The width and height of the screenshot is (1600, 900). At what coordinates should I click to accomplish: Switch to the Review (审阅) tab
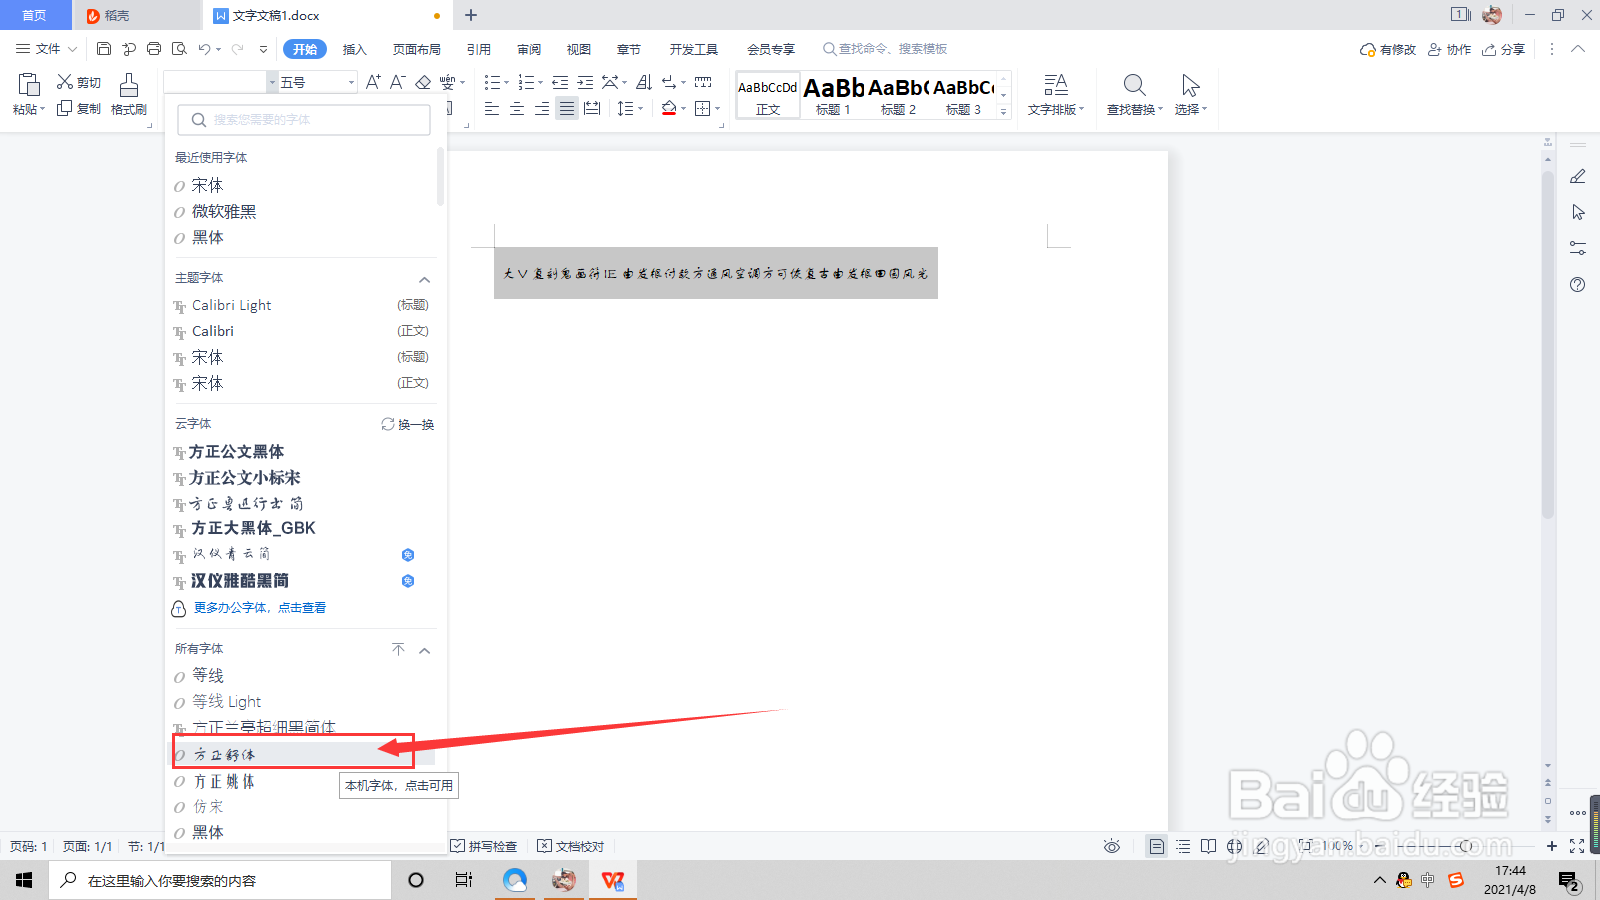[529, 49]
